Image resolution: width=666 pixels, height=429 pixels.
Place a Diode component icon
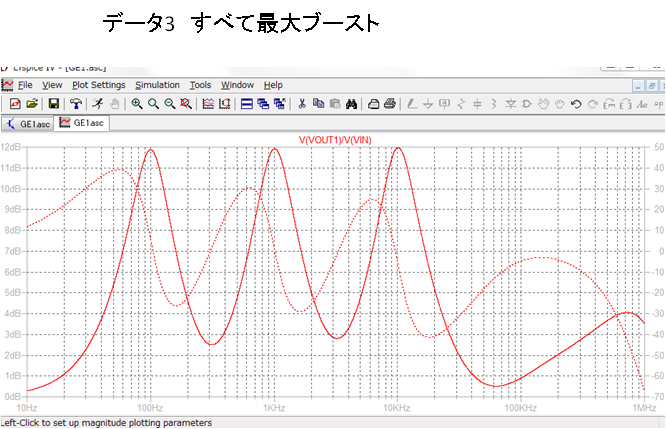pos(510,104)
